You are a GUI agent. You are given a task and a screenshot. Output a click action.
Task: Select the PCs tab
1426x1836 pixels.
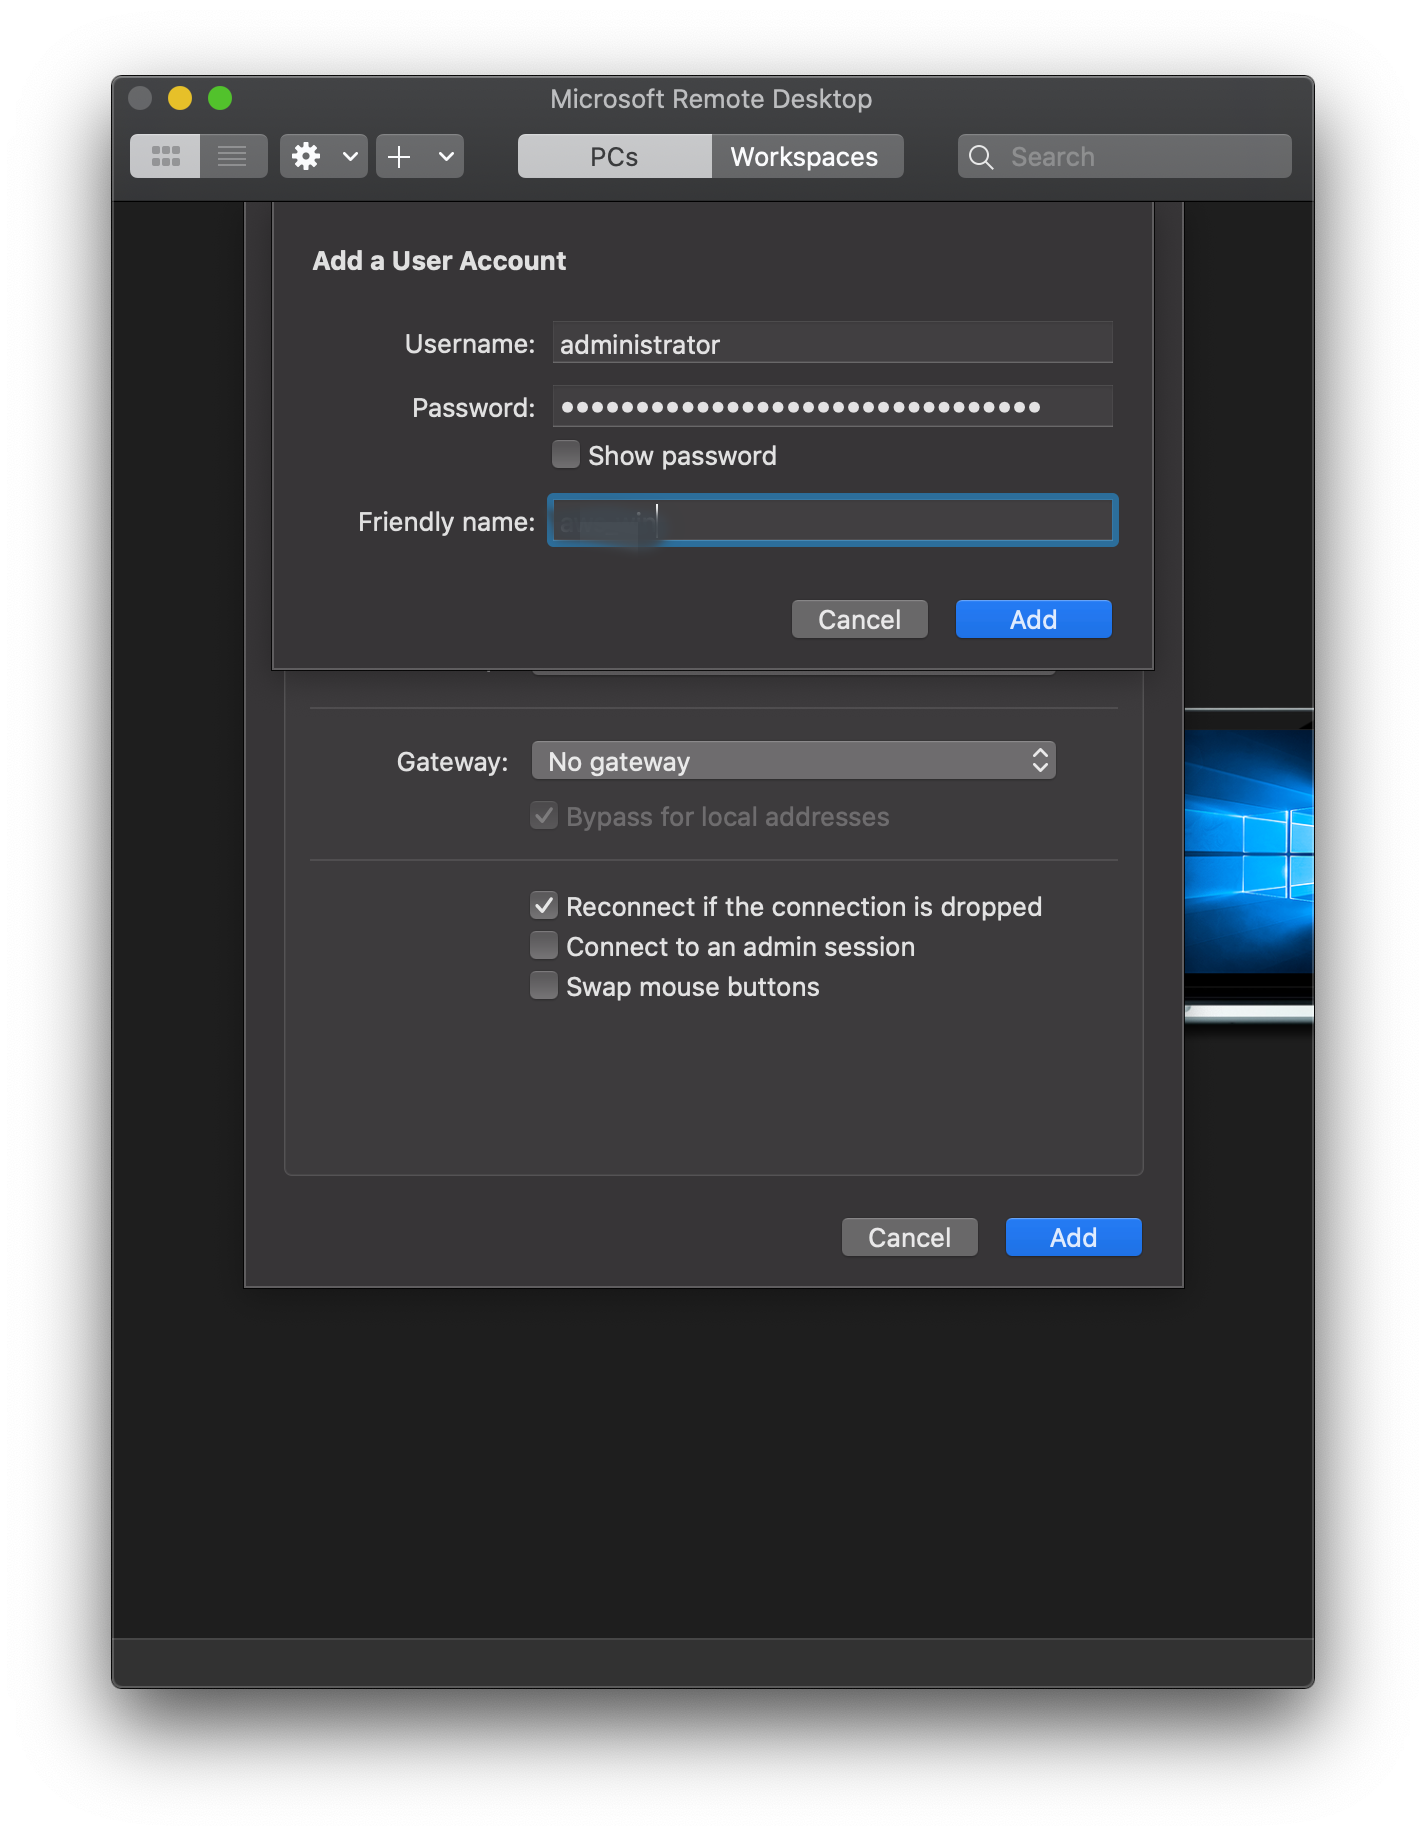tap(614, 157)
